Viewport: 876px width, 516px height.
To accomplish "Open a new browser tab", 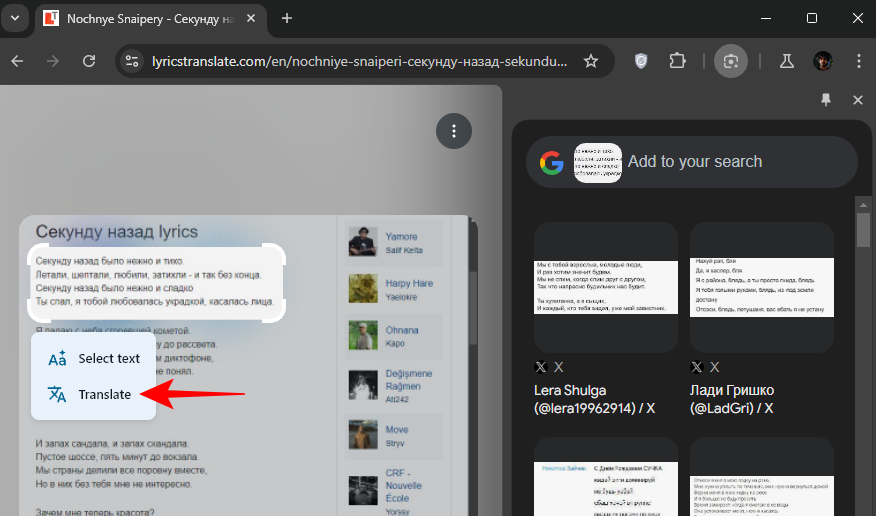I will [287, 18].
